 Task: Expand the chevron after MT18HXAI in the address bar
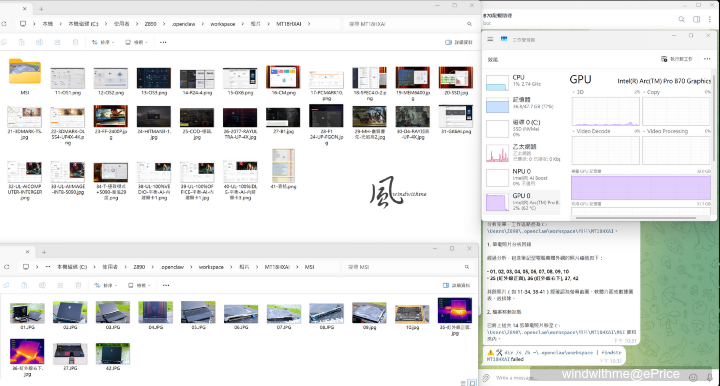pos(309,24)
